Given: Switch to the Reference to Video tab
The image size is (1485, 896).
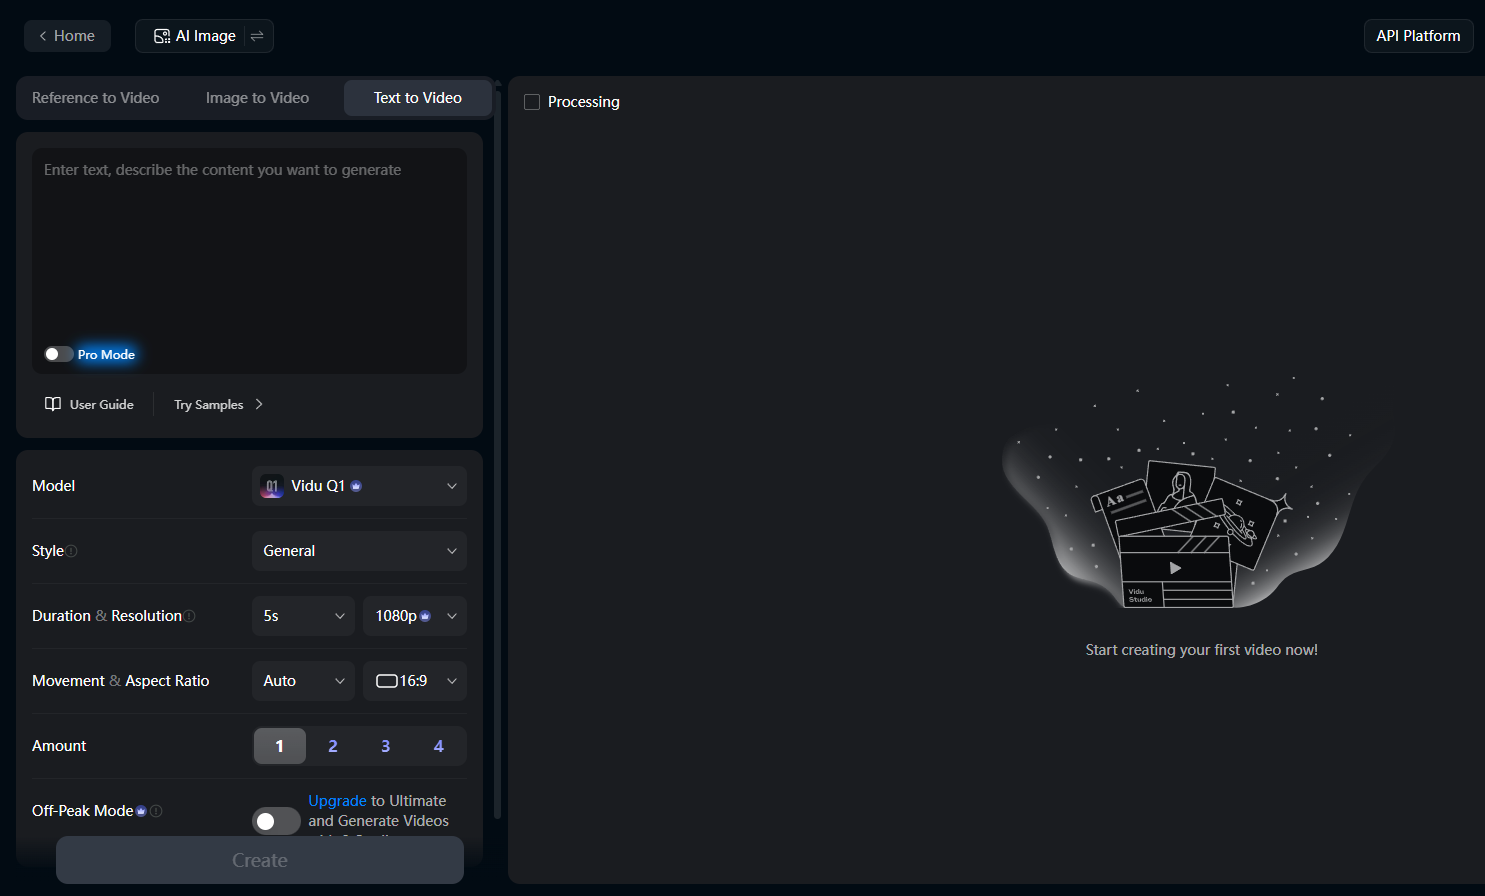Looking at the screenshot, I should pos(96,98).
